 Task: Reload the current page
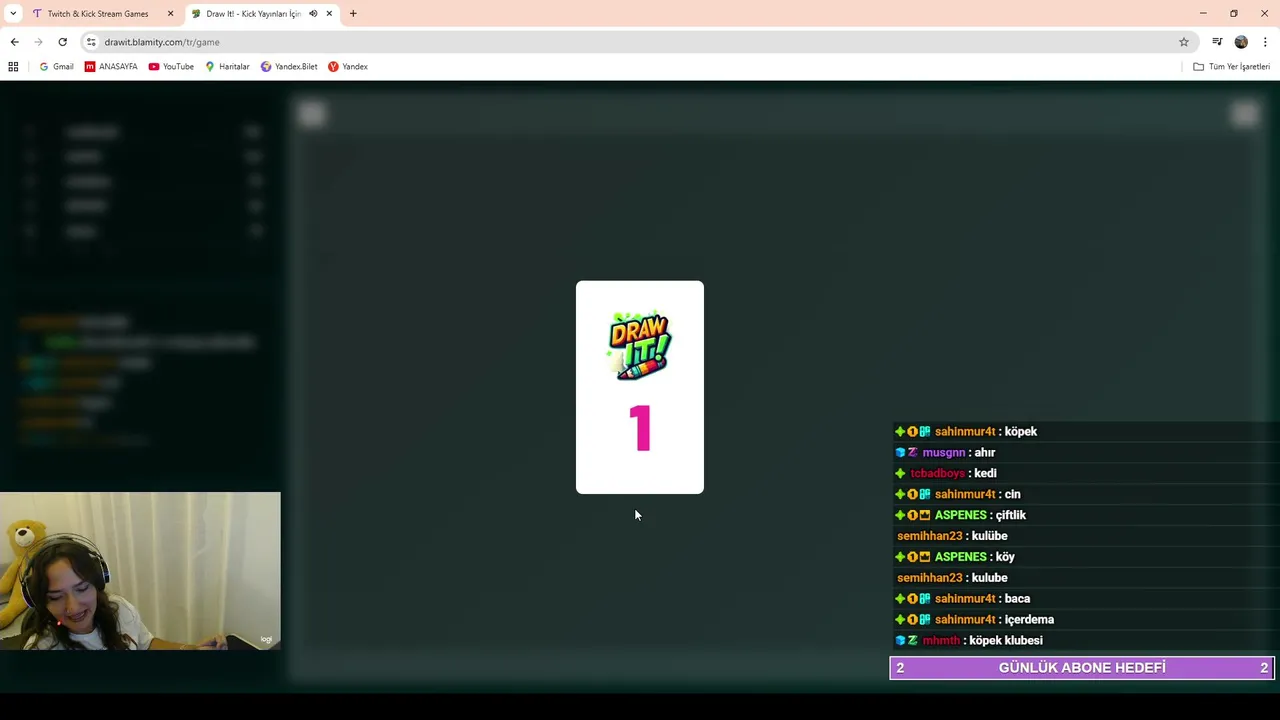click(x=62, y=42)
